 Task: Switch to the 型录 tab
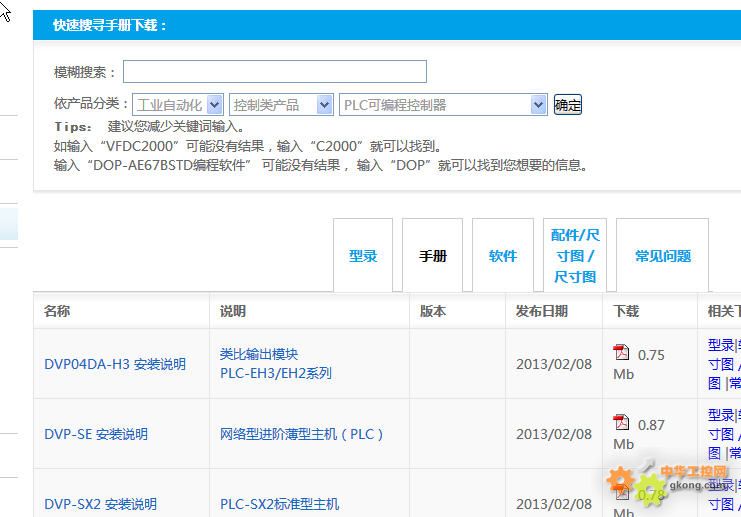click(363, 256)
